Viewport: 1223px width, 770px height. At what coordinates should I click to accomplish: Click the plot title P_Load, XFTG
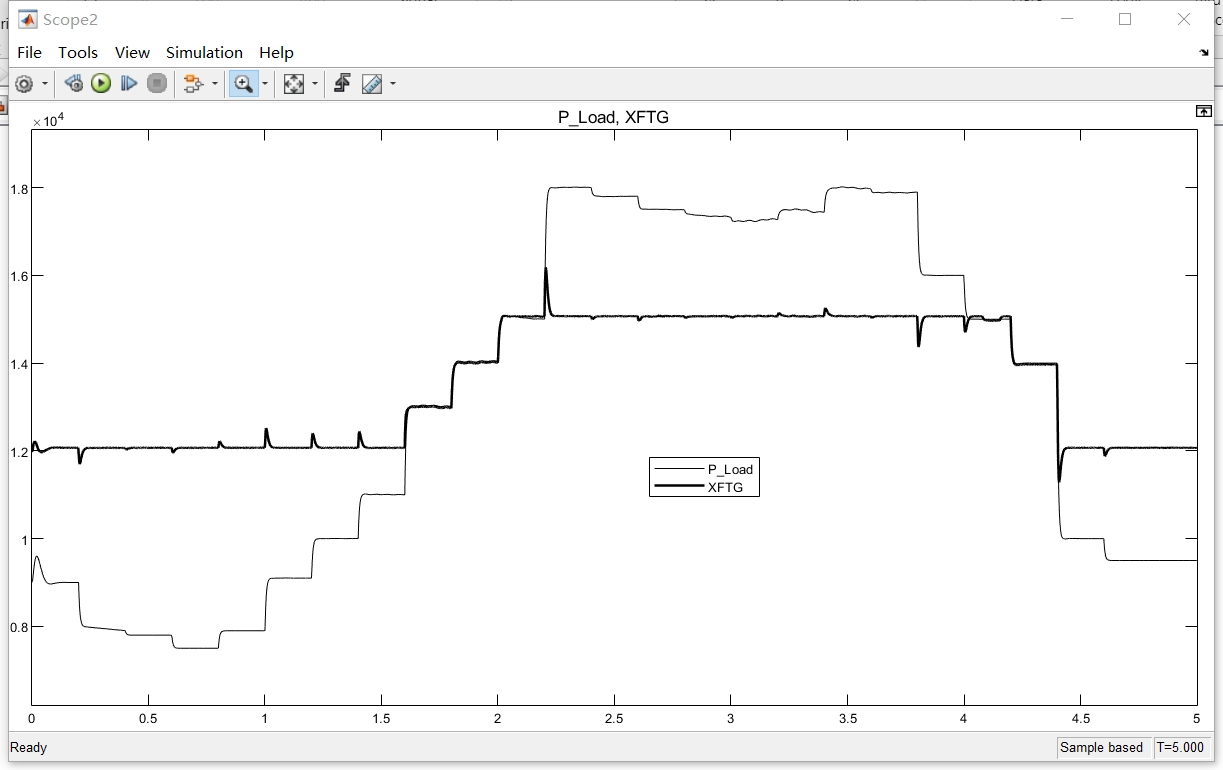[613, 117]
